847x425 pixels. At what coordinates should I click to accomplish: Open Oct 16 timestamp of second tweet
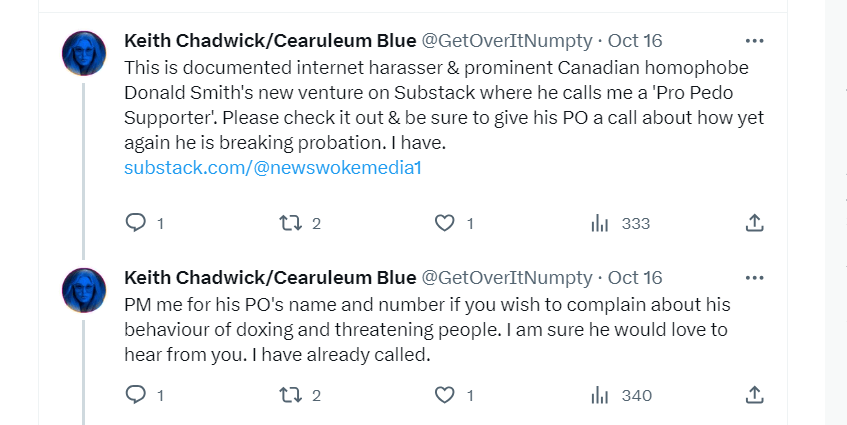635,278
